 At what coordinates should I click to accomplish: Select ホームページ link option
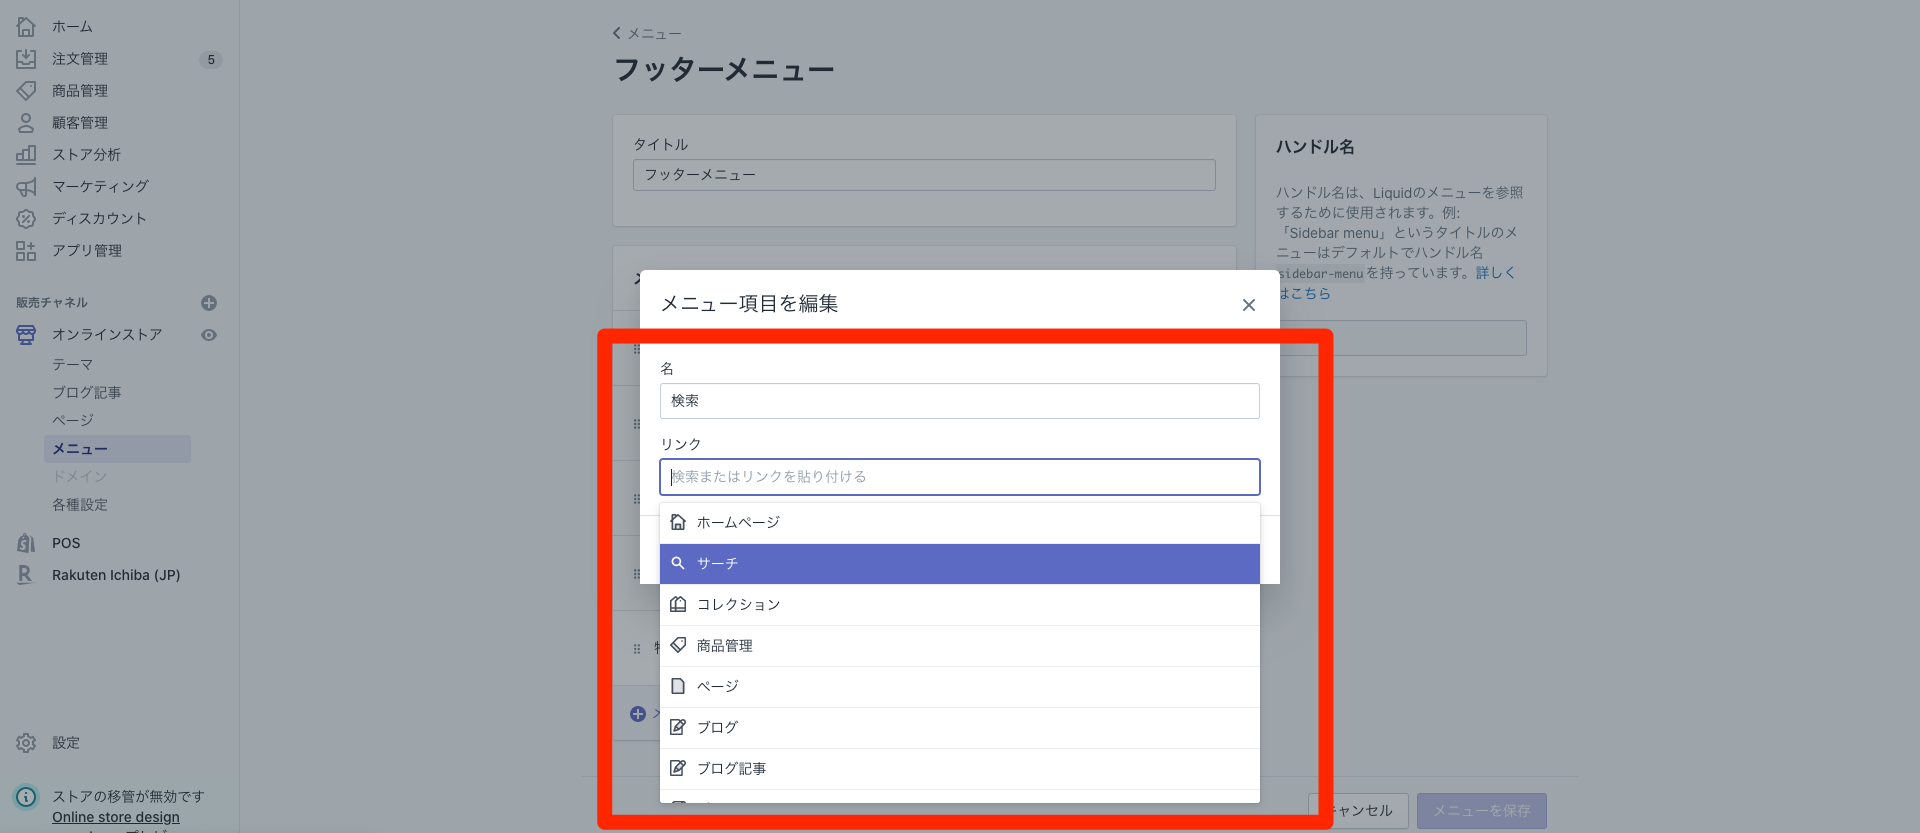(x=960, y=523)
